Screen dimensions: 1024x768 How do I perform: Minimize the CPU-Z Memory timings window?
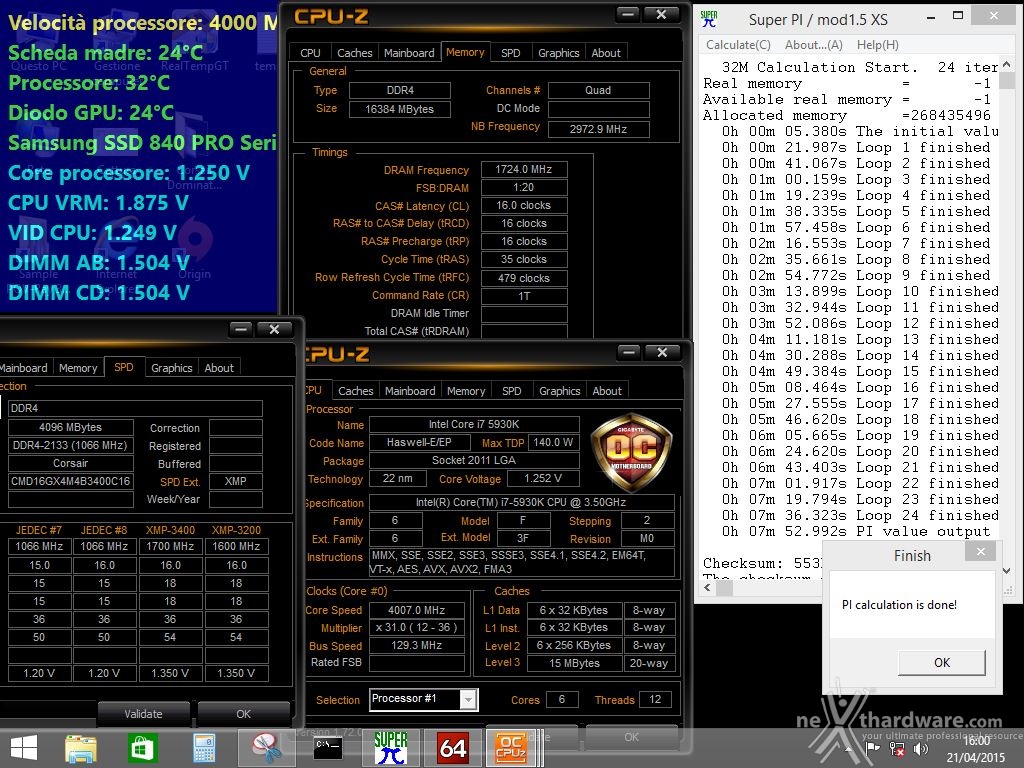[x=628, y=14]
